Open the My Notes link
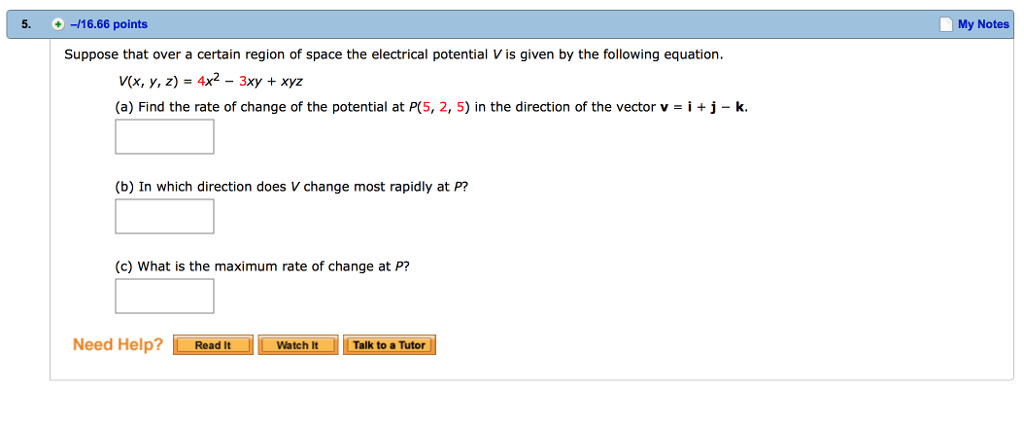 (x=983, y=25)
